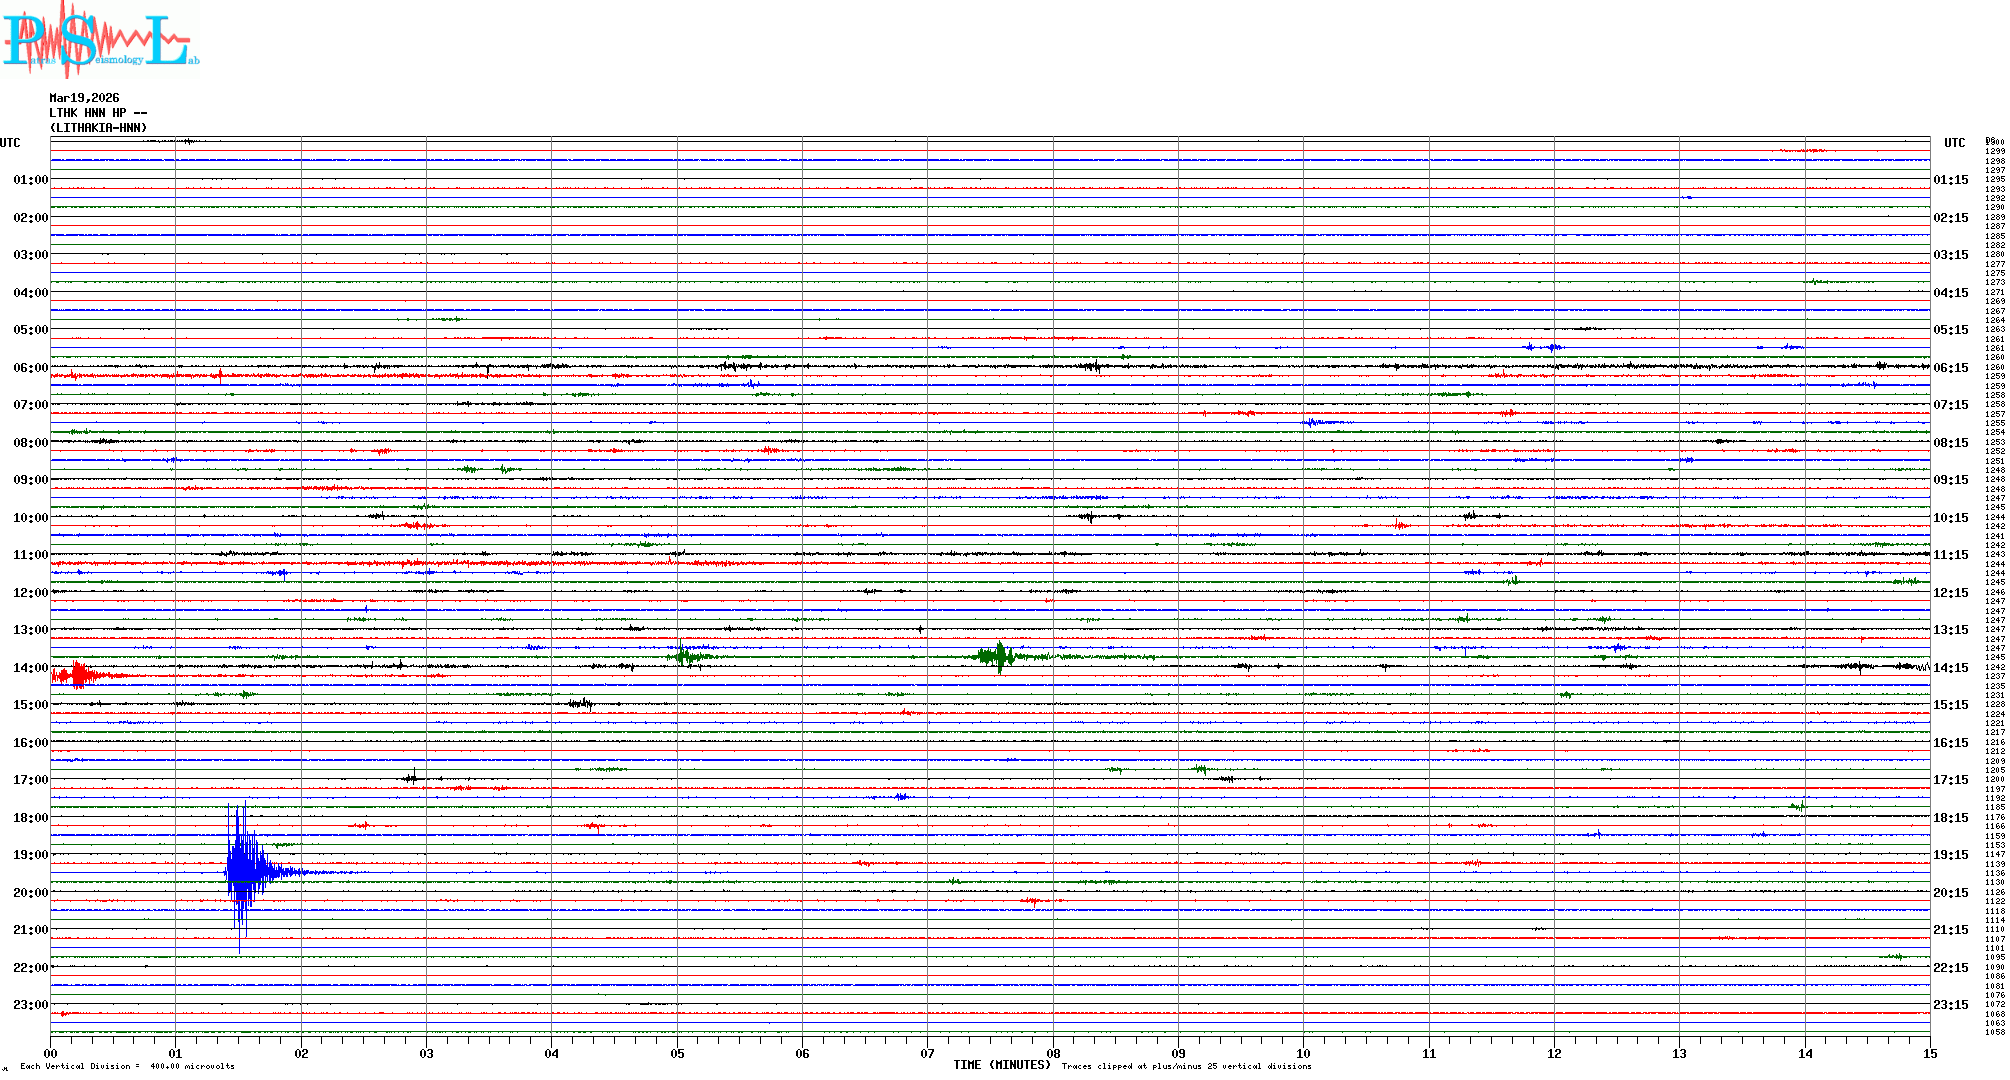Click the 19:00 hour label on left
This screenshot has height=1080, width=2010.
tap(30, 855)
